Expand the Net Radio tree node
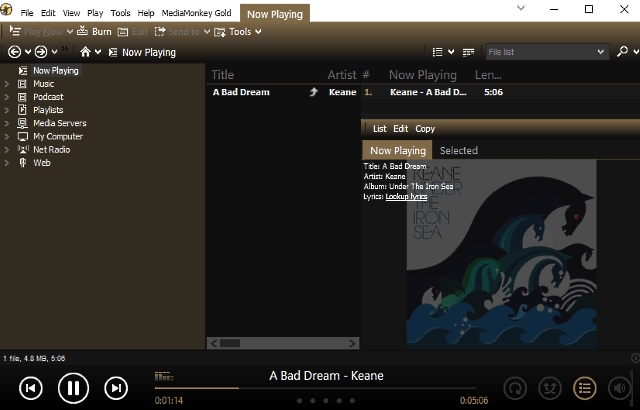 tap(7, 150)
